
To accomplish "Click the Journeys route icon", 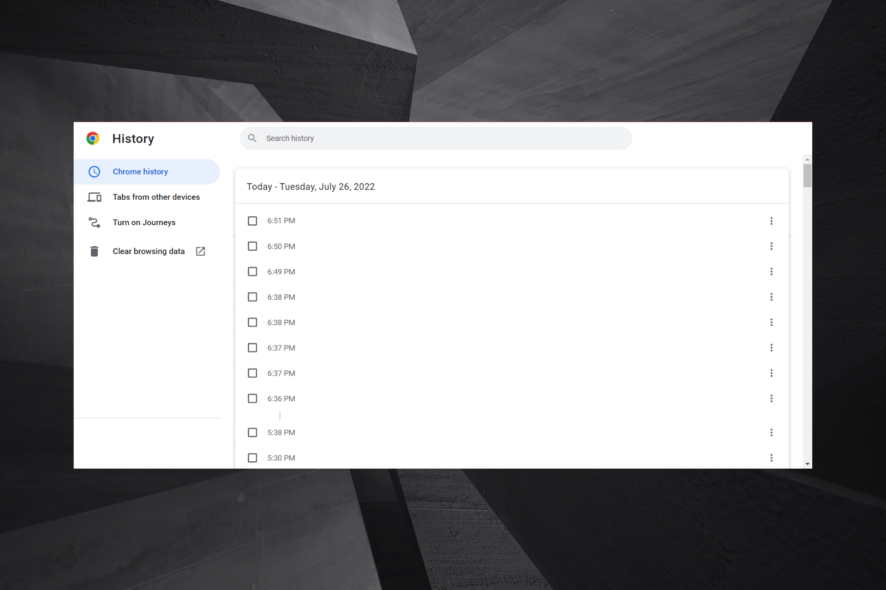I will (x=94, y=222).
